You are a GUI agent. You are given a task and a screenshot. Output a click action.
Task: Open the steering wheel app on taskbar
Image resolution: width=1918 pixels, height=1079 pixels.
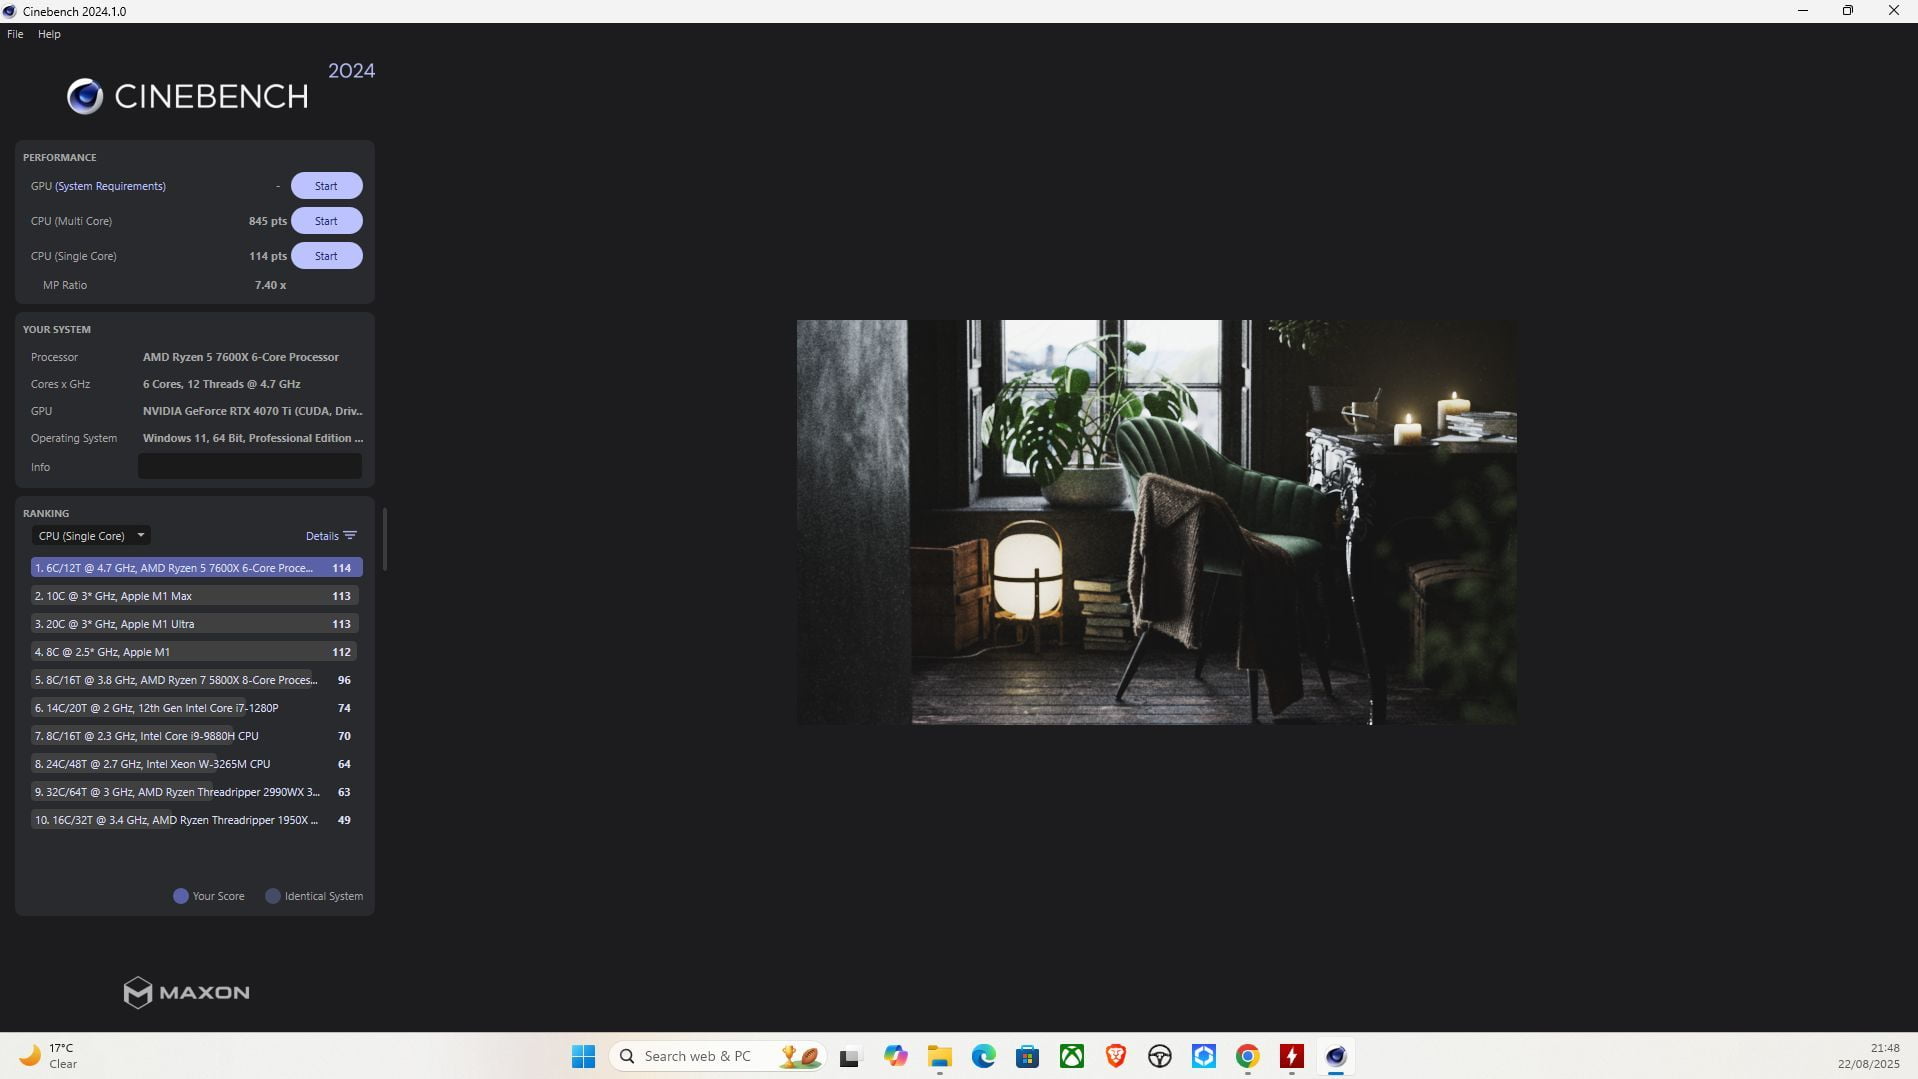coord(1160,1056)
